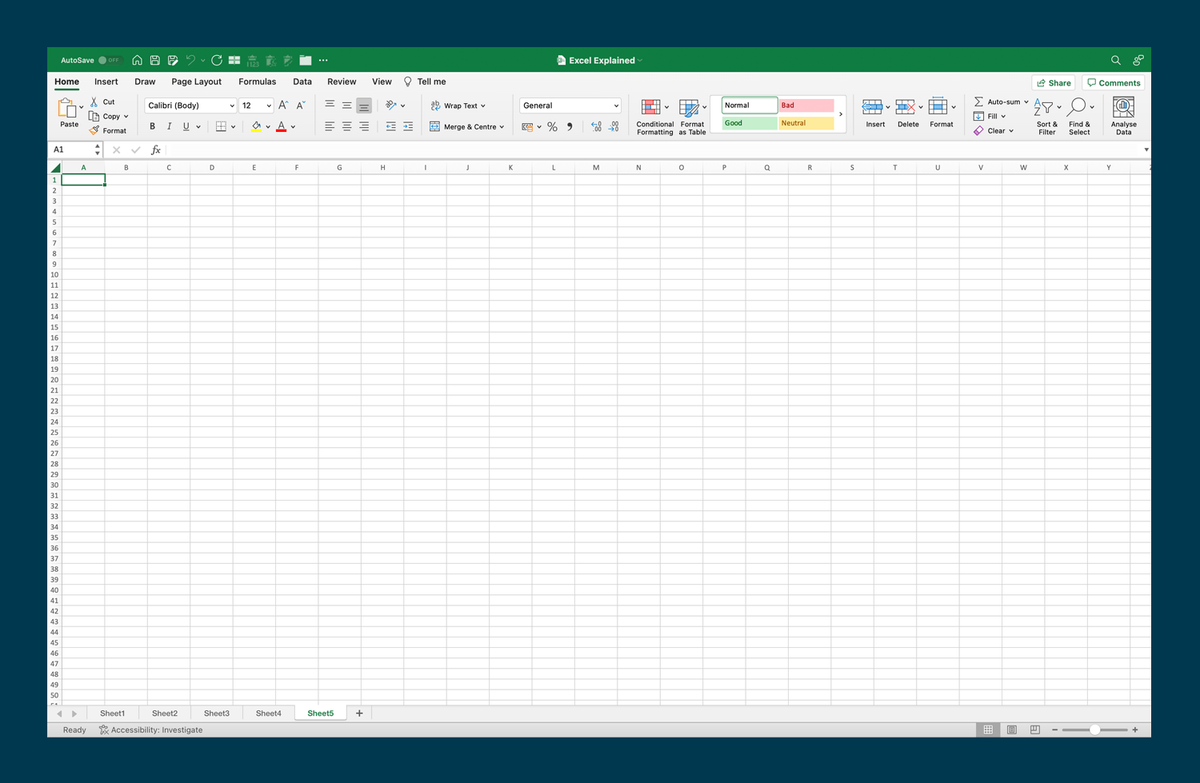Decrease font size with smaller A icon
This screenshot has width=1200, height=783.
(300, 105)
